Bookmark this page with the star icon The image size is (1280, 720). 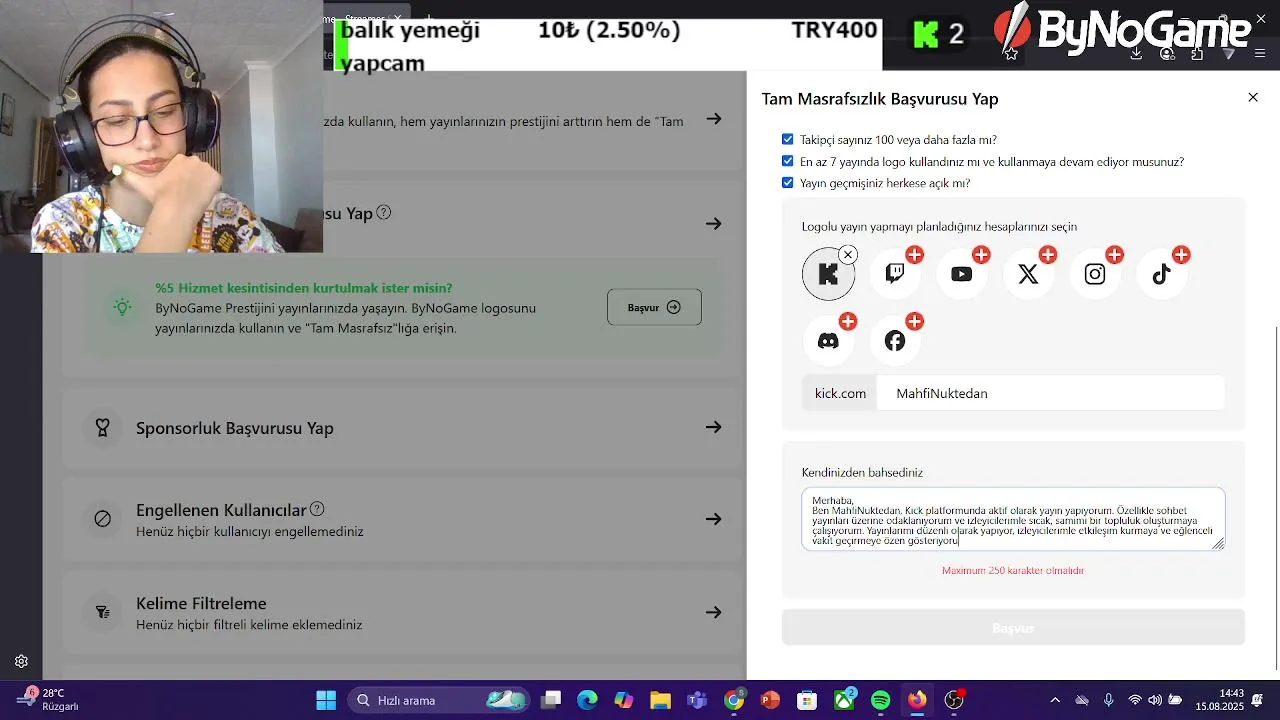1011,53
